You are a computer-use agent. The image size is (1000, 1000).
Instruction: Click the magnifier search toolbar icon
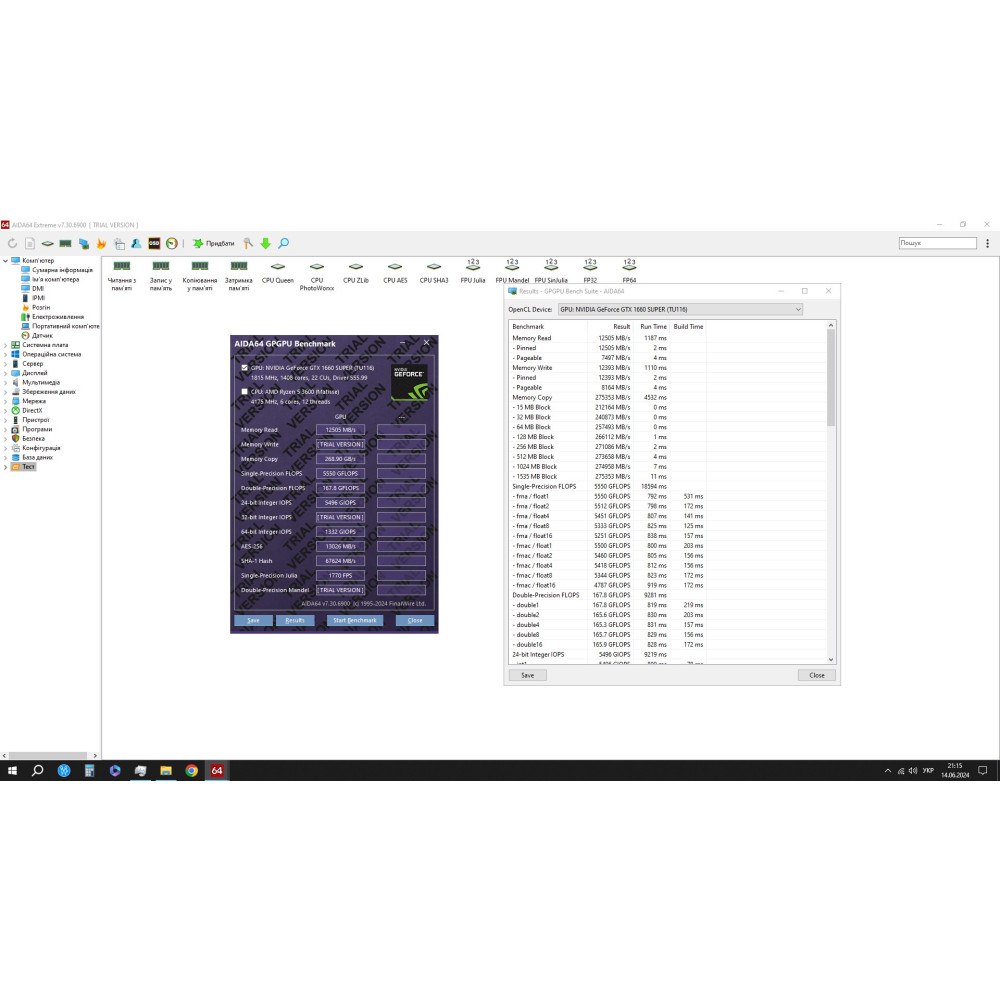283,243
